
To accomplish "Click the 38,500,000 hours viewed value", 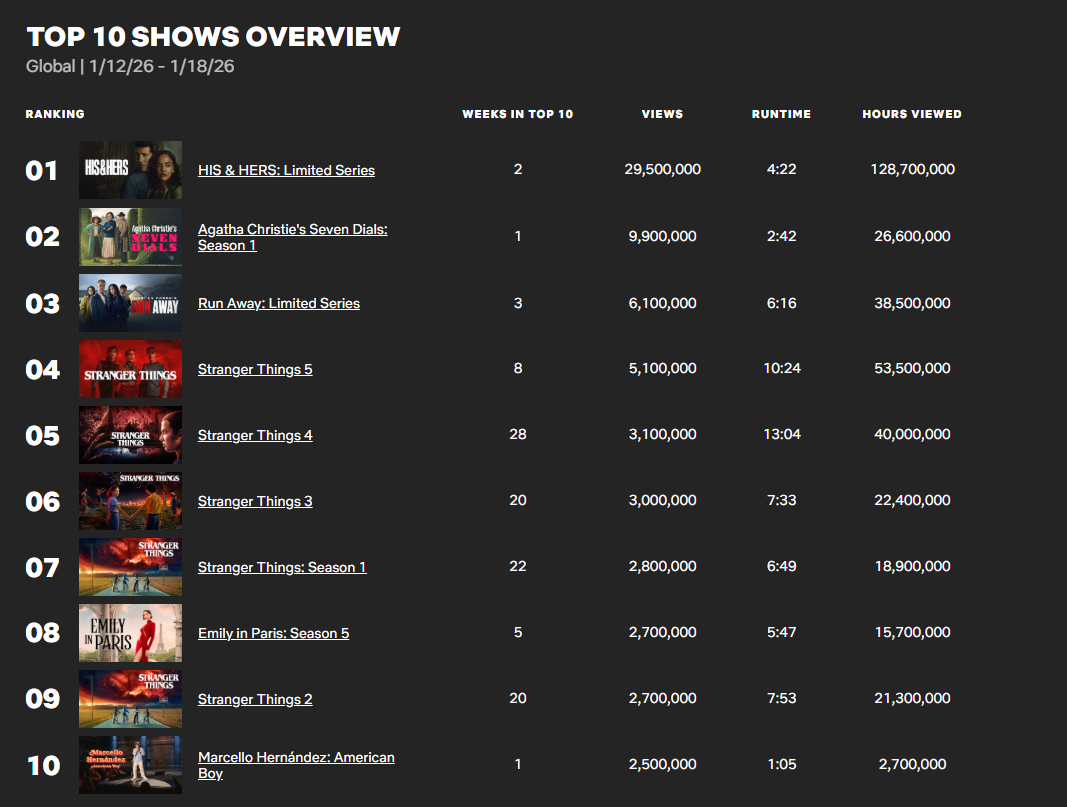I will (x=913, y=303).
